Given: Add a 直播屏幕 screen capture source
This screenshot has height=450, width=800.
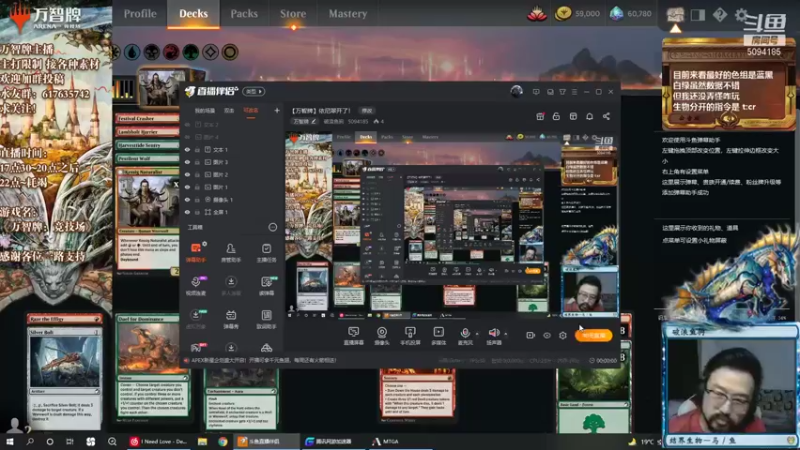Looking at the screenshot, I should 353,336.
